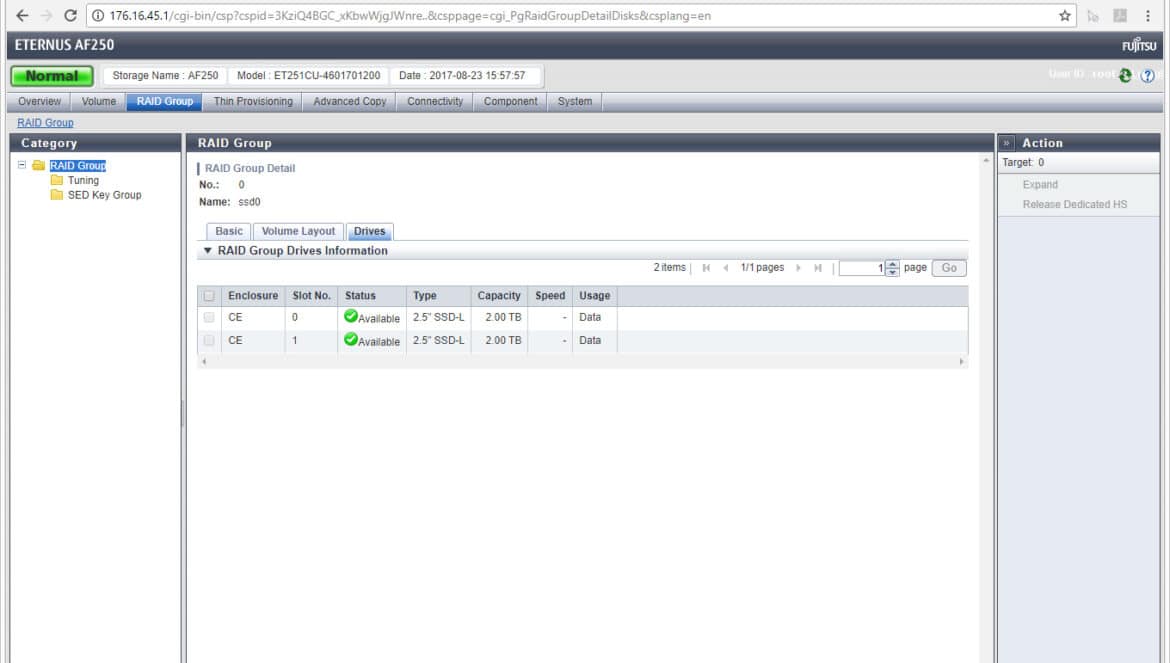Click the Go button for page navigation
This screenshot has width=1170, height=663.
coord(949,268)
